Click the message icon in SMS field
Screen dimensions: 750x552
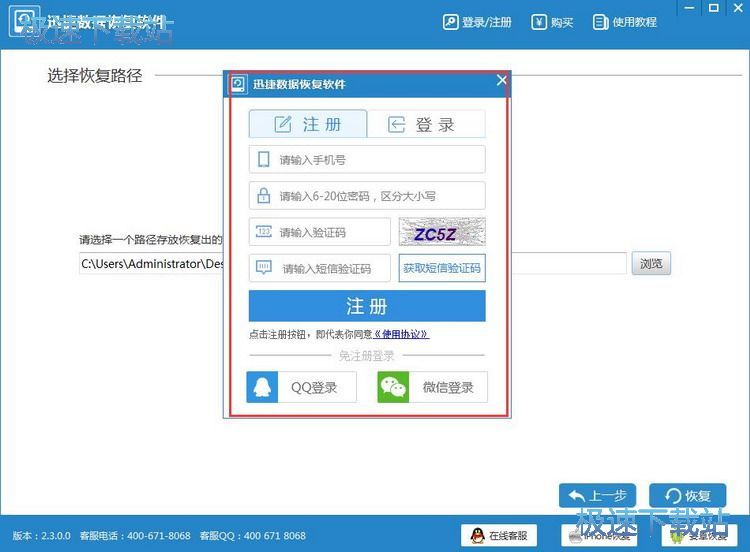coord(264,267)
